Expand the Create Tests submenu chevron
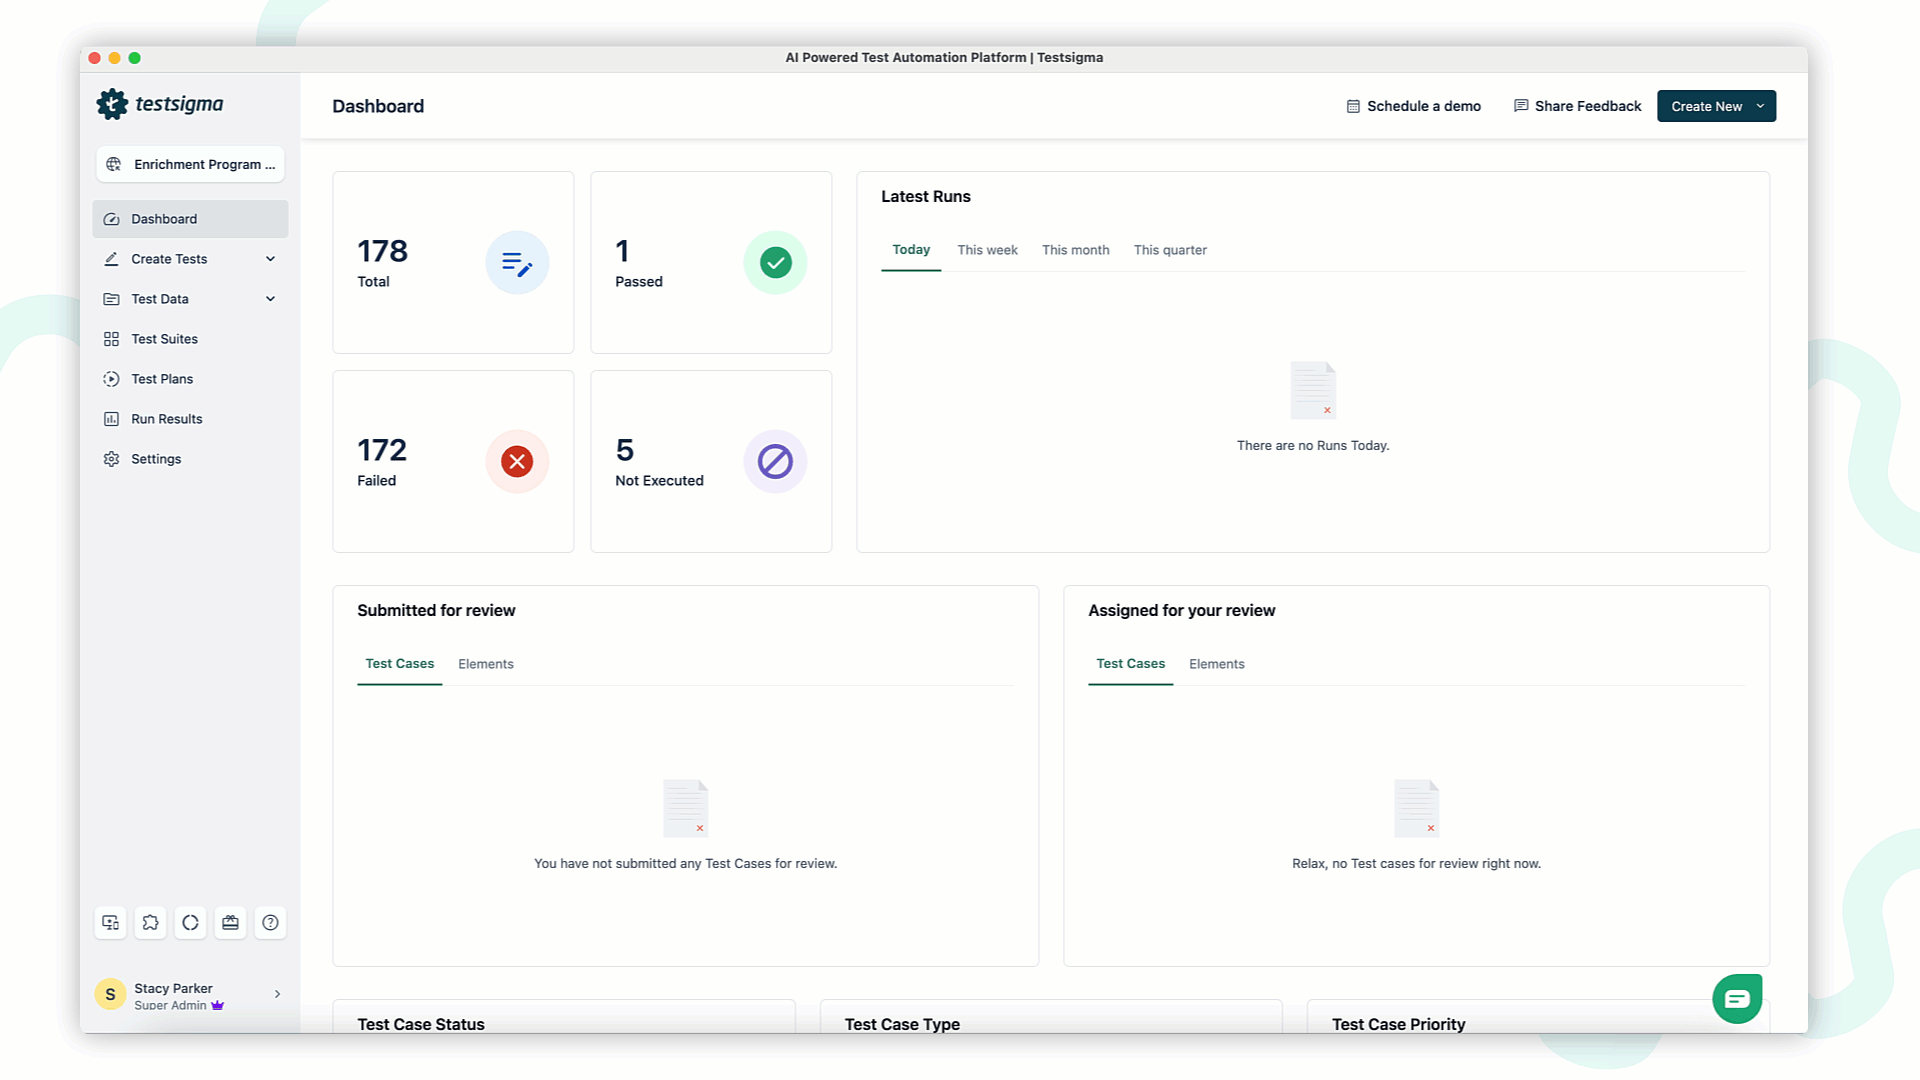Viewport: 1920px width, 1080px height. point(270,259)
